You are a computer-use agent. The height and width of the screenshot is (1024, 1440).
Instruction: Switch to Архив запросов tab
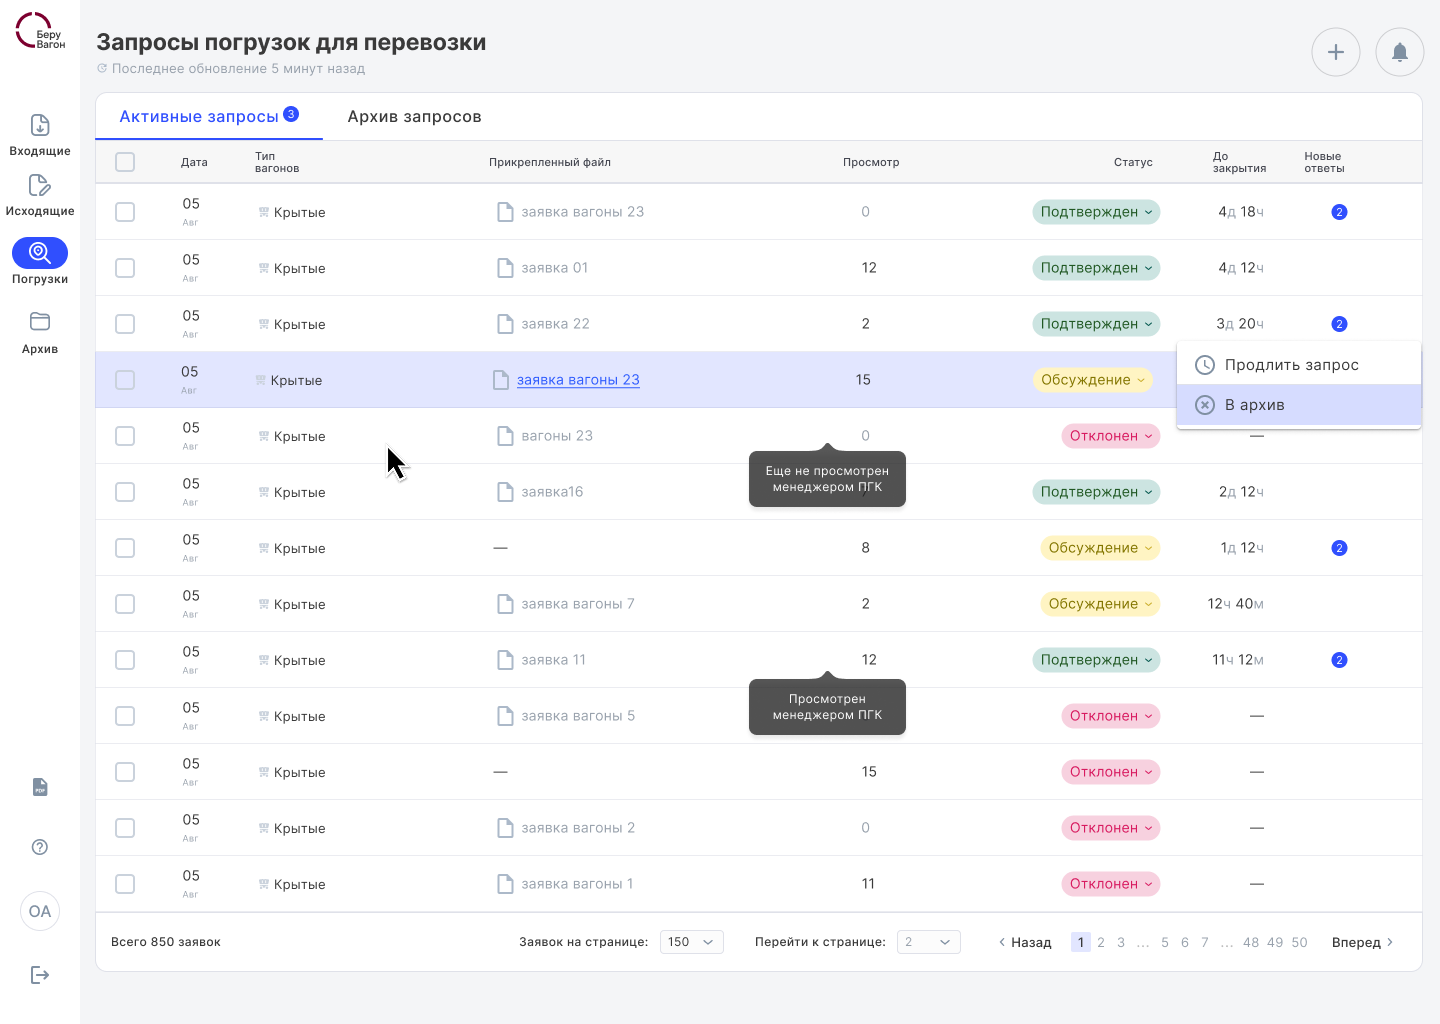coord(414,117)
